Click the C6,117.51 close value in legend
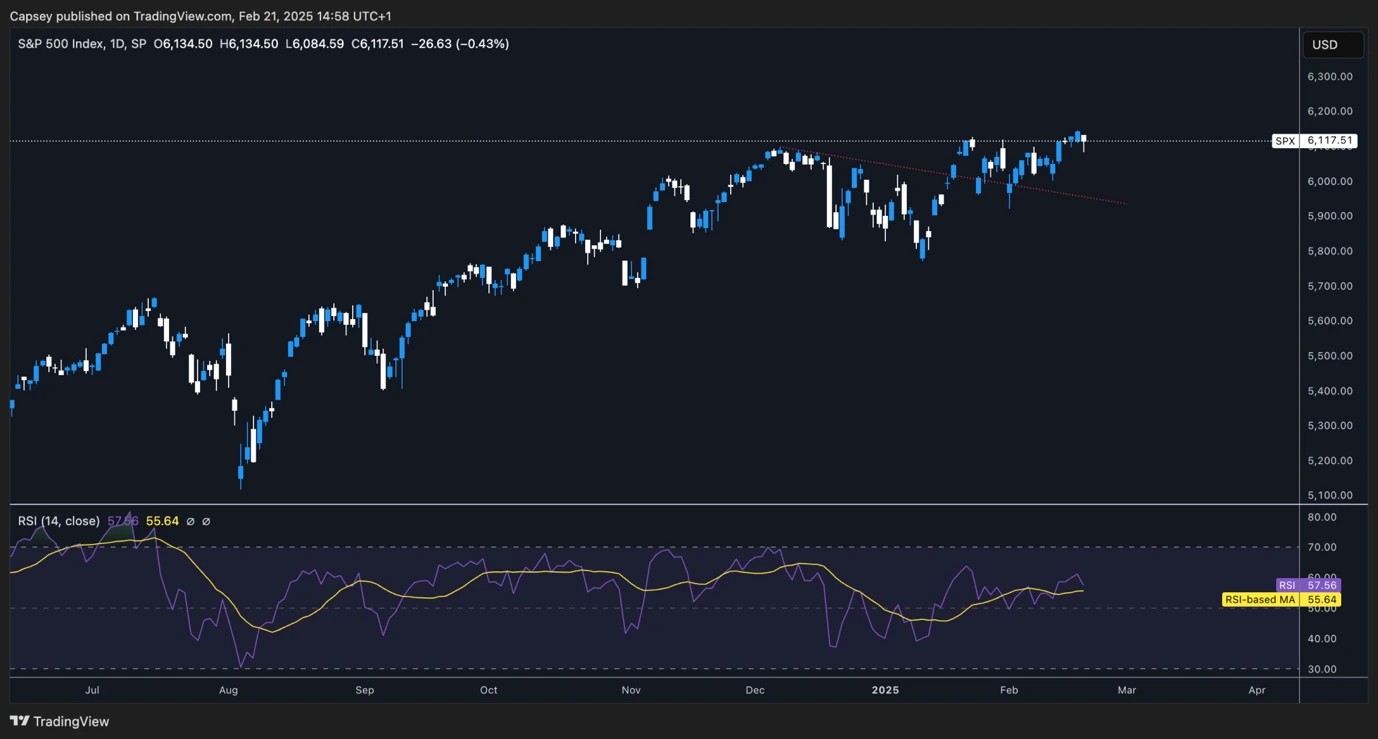The image size is (1378, 739). pyautogui.click(x=379, y=43)
